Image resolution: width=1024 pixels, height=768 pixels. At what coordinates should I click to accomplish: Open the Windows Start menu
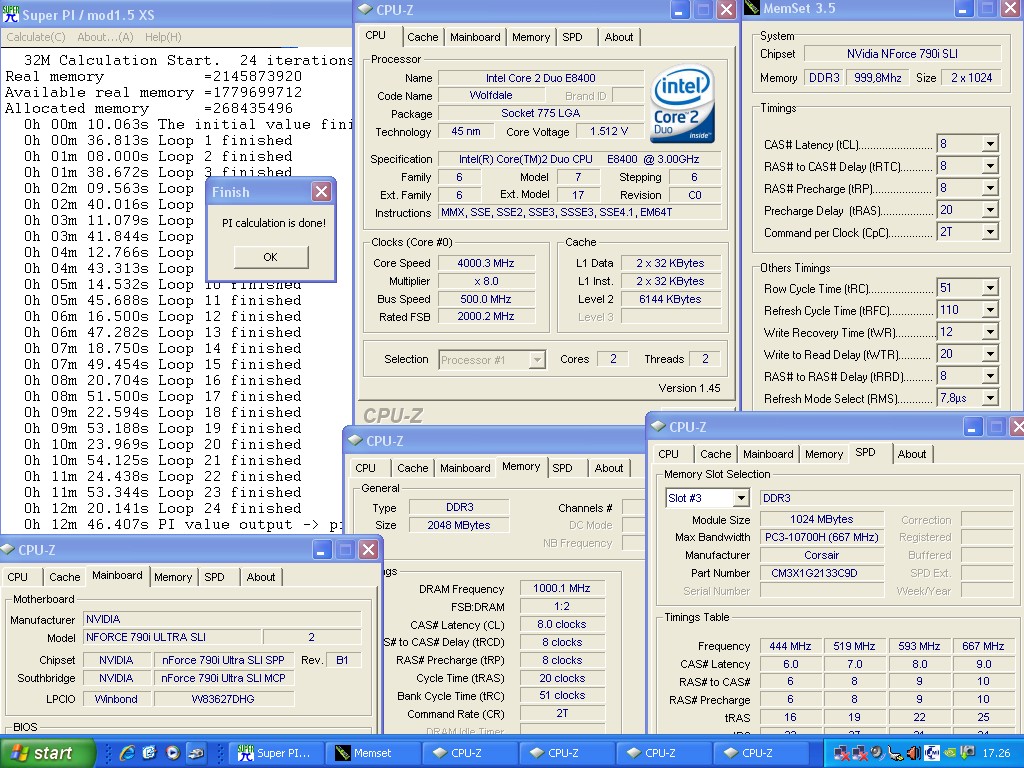point(47,753)
